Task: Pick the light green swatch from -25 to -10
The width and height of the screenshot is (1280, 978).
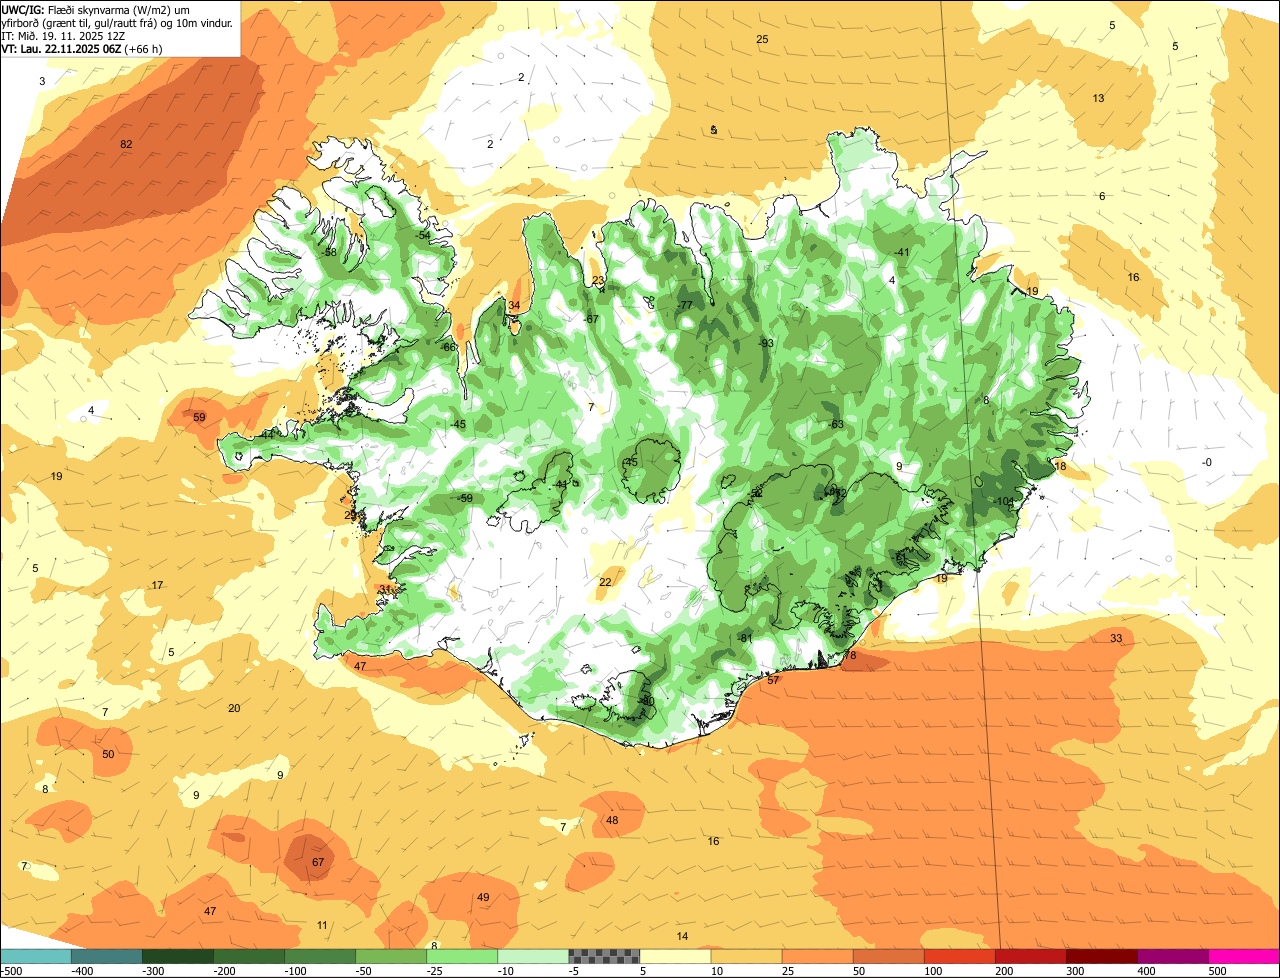Action: [x=462, y=956]
